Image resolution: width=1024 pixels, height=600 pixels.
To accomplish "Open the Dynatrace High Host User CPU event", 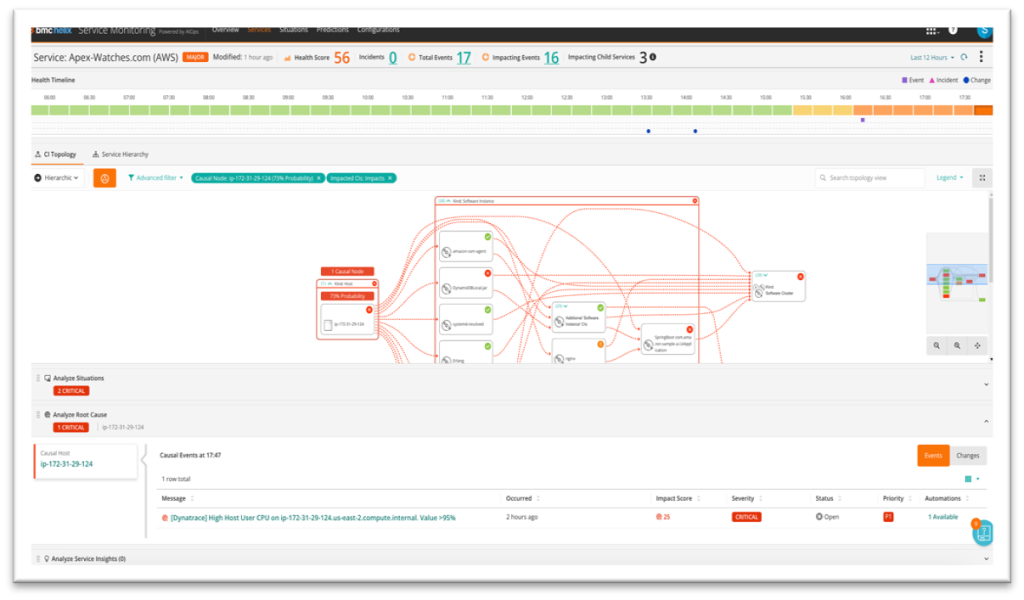I will pos(313,518).
